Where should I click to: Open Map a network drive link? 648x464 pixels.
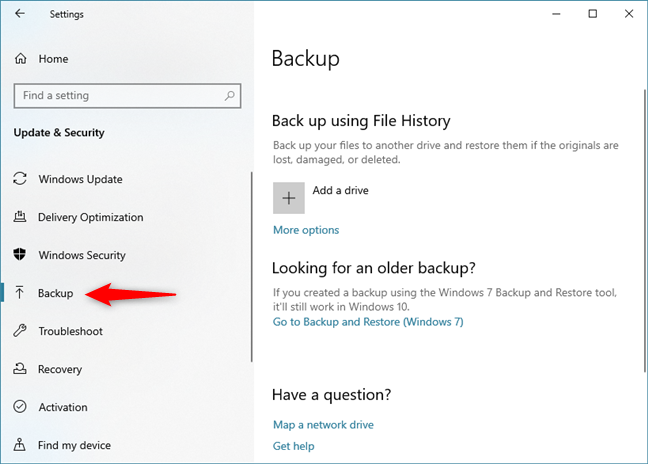(323, 425)
